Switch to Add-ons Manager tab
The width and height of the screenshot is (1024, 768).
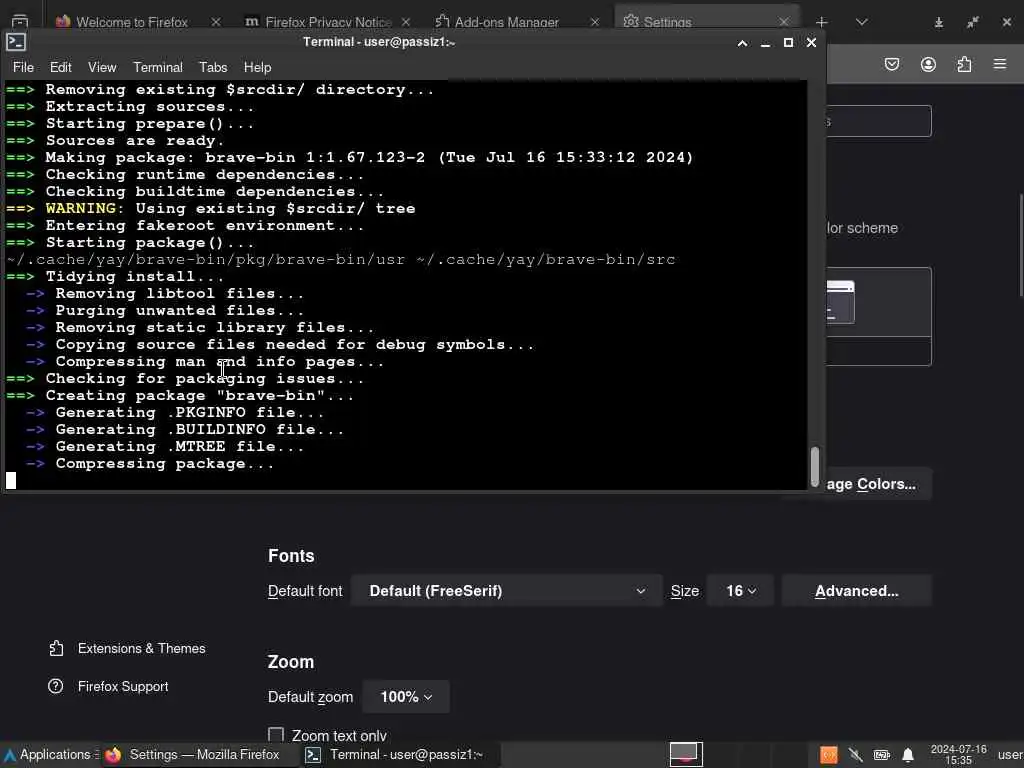tap(506, 22)
